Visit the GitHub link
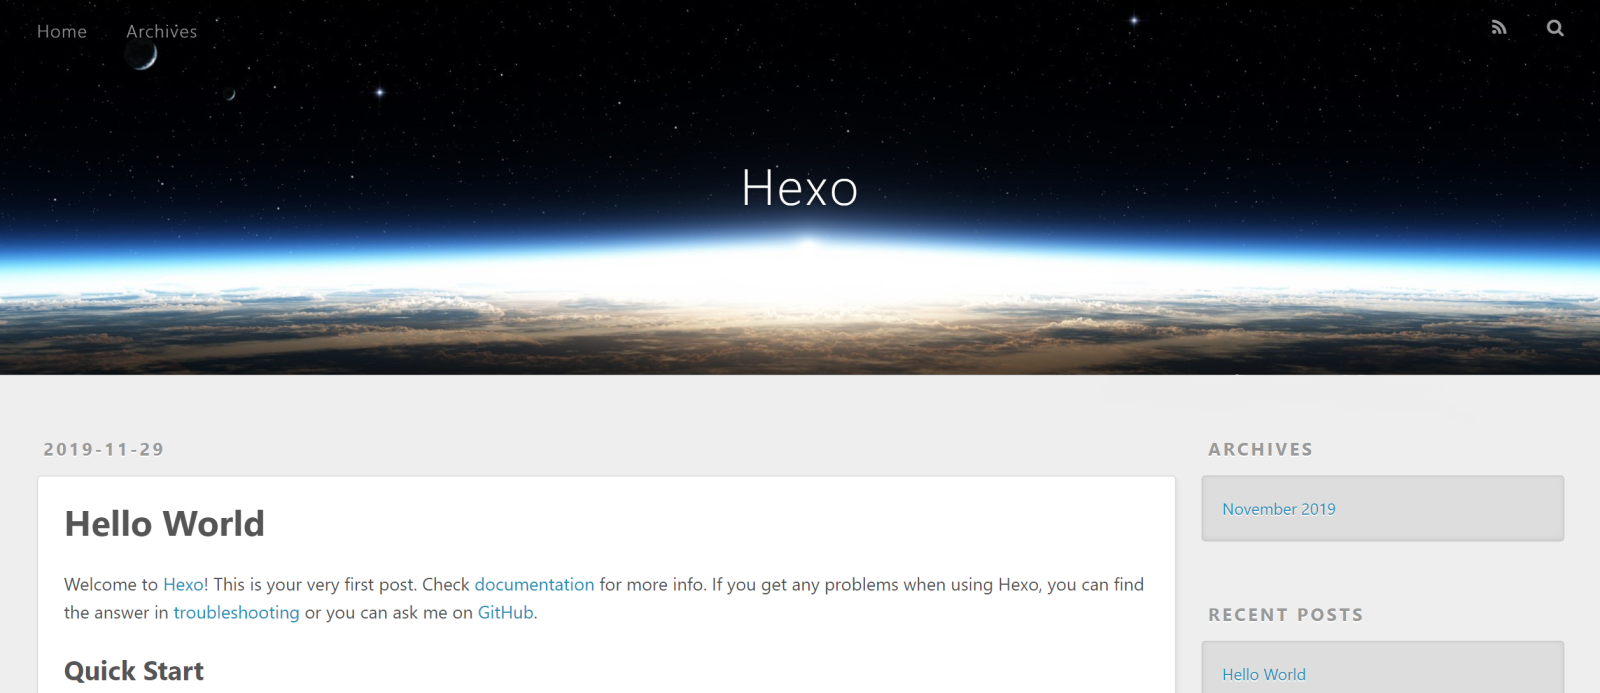Image resolution: width=1600 pixels, height=693 pixels. 504,612
